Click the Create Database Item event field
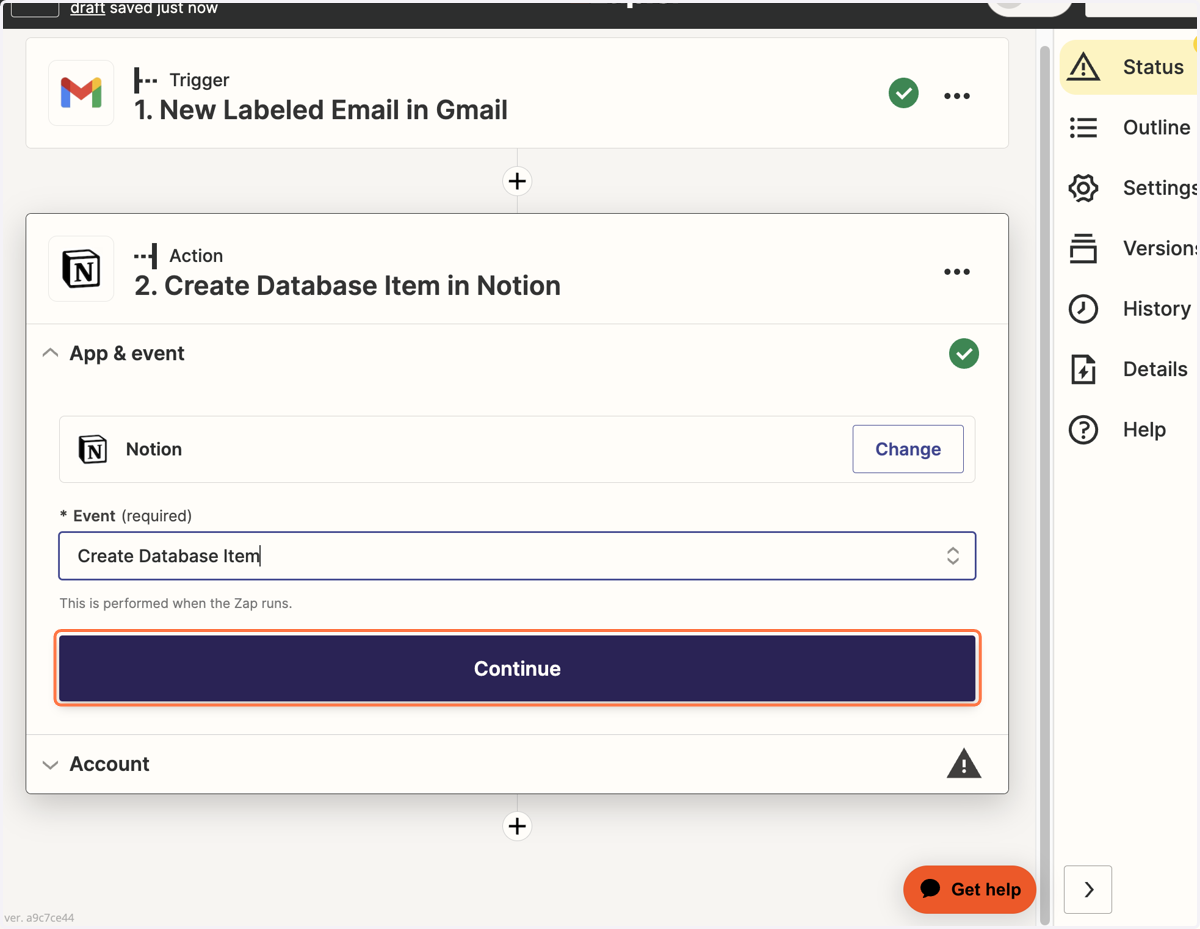This screenshot has width=1200, height=929. point(517,556)
